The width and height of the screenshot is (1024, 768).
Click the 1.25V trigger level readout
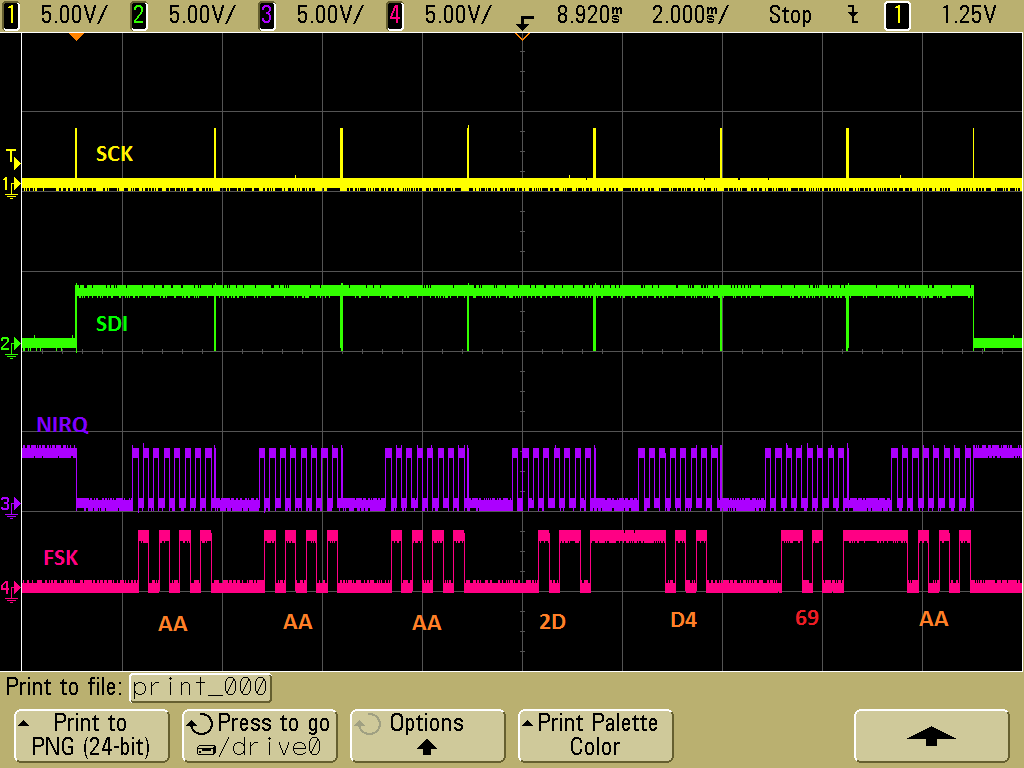click(968, 15)
